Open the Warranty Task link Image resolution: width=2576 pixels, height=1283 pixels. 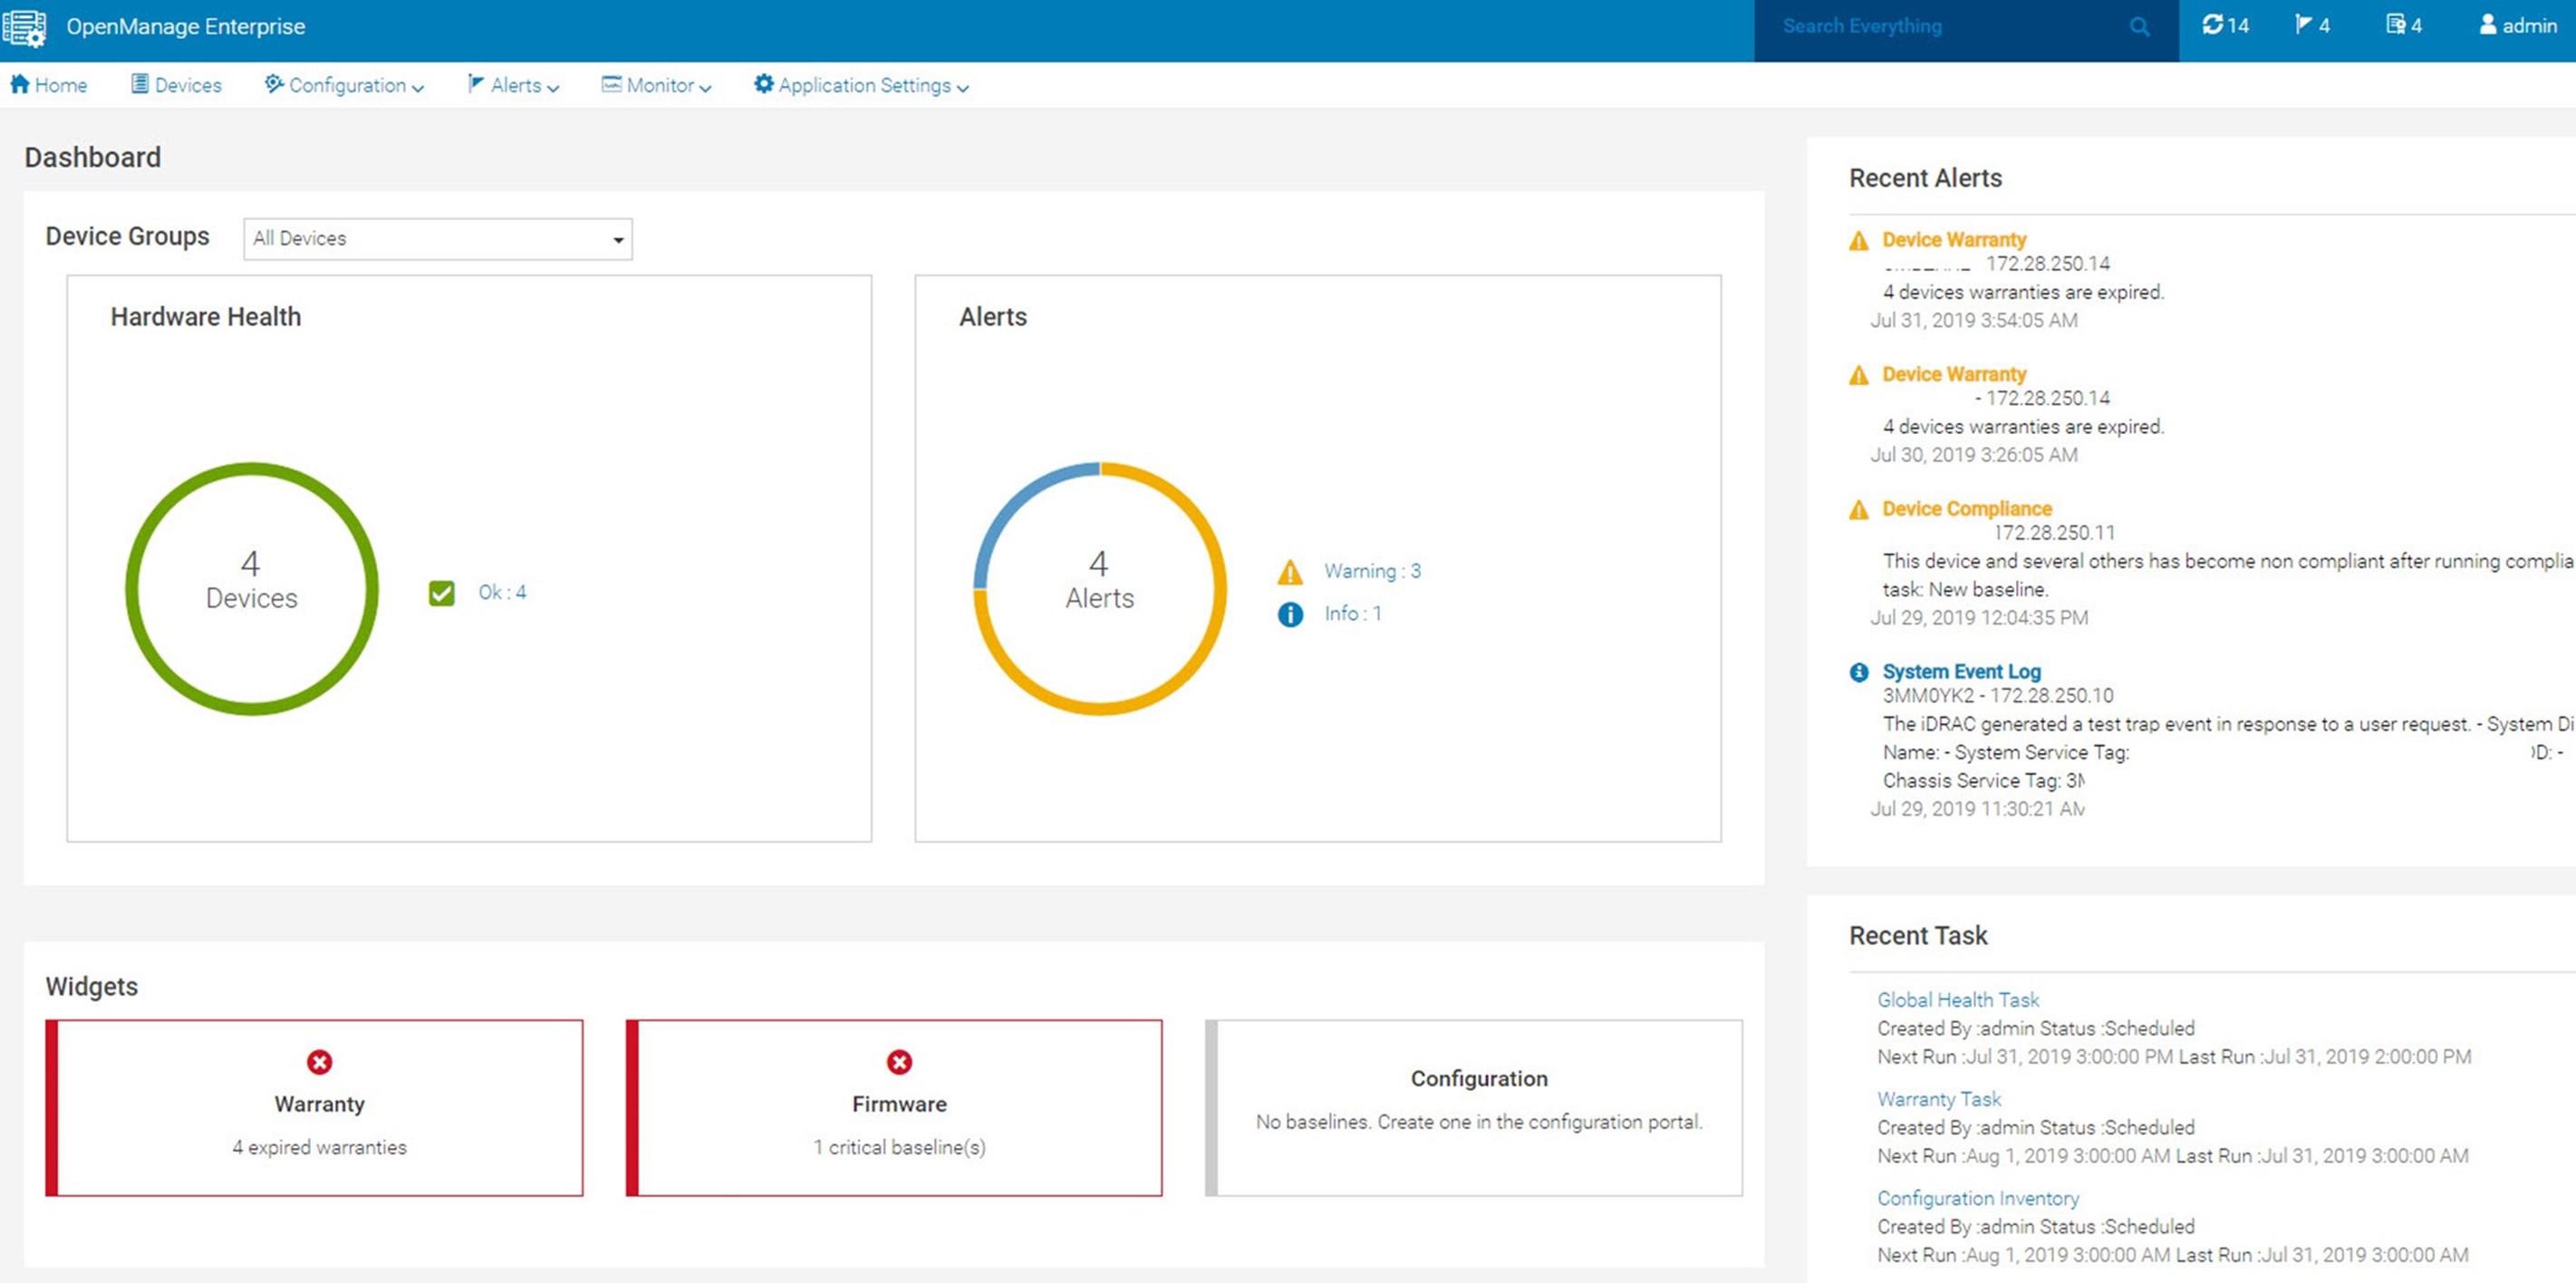(x=1938, y=1098)
